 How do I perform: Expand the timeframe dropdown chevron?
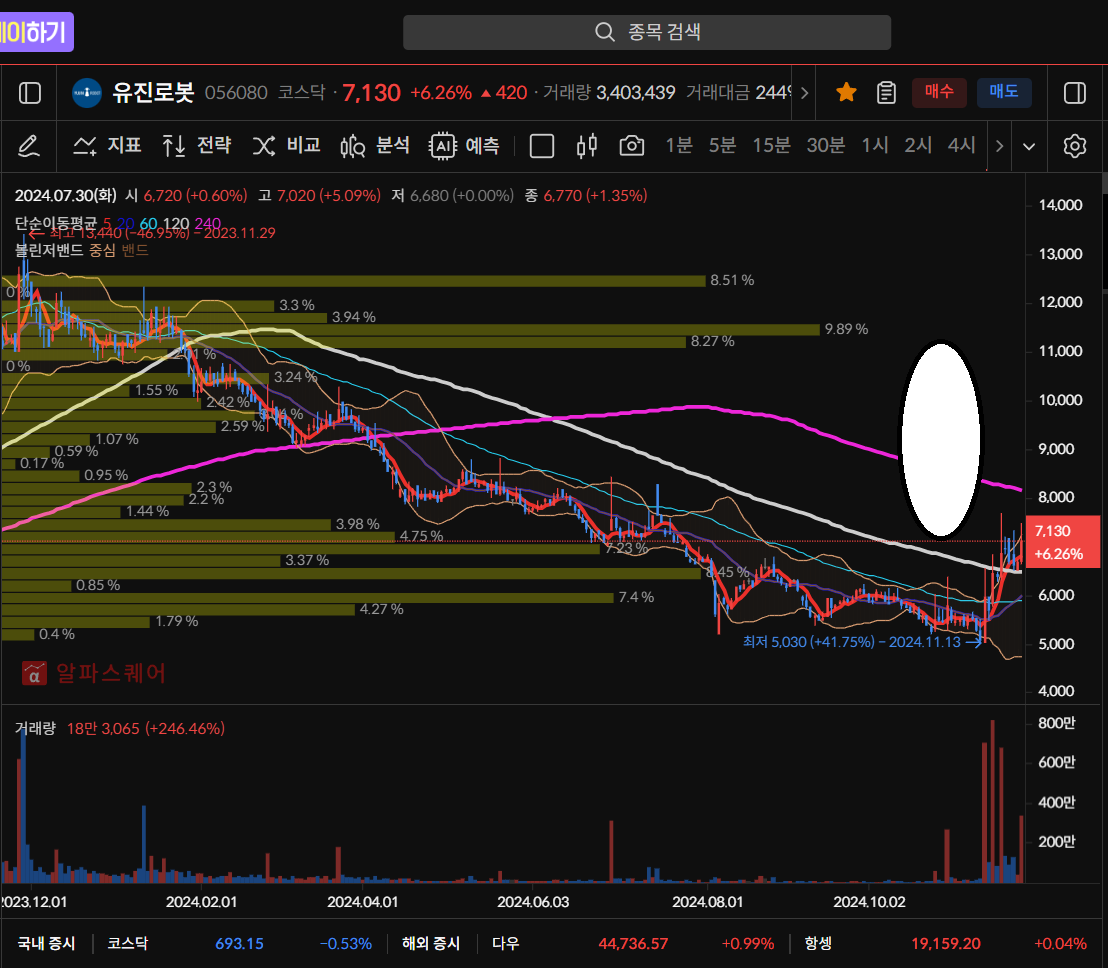(1029, 147)
